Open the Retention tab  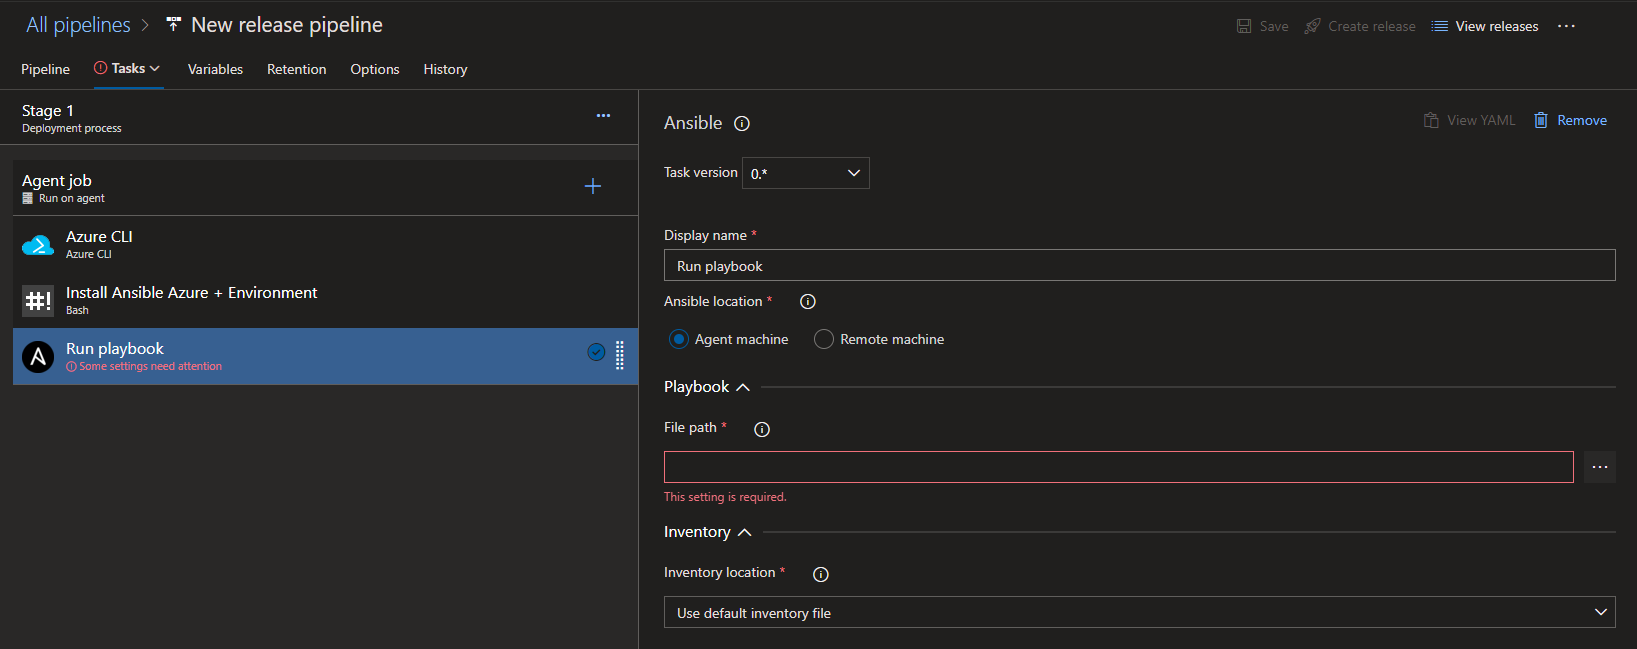[296, 69]
